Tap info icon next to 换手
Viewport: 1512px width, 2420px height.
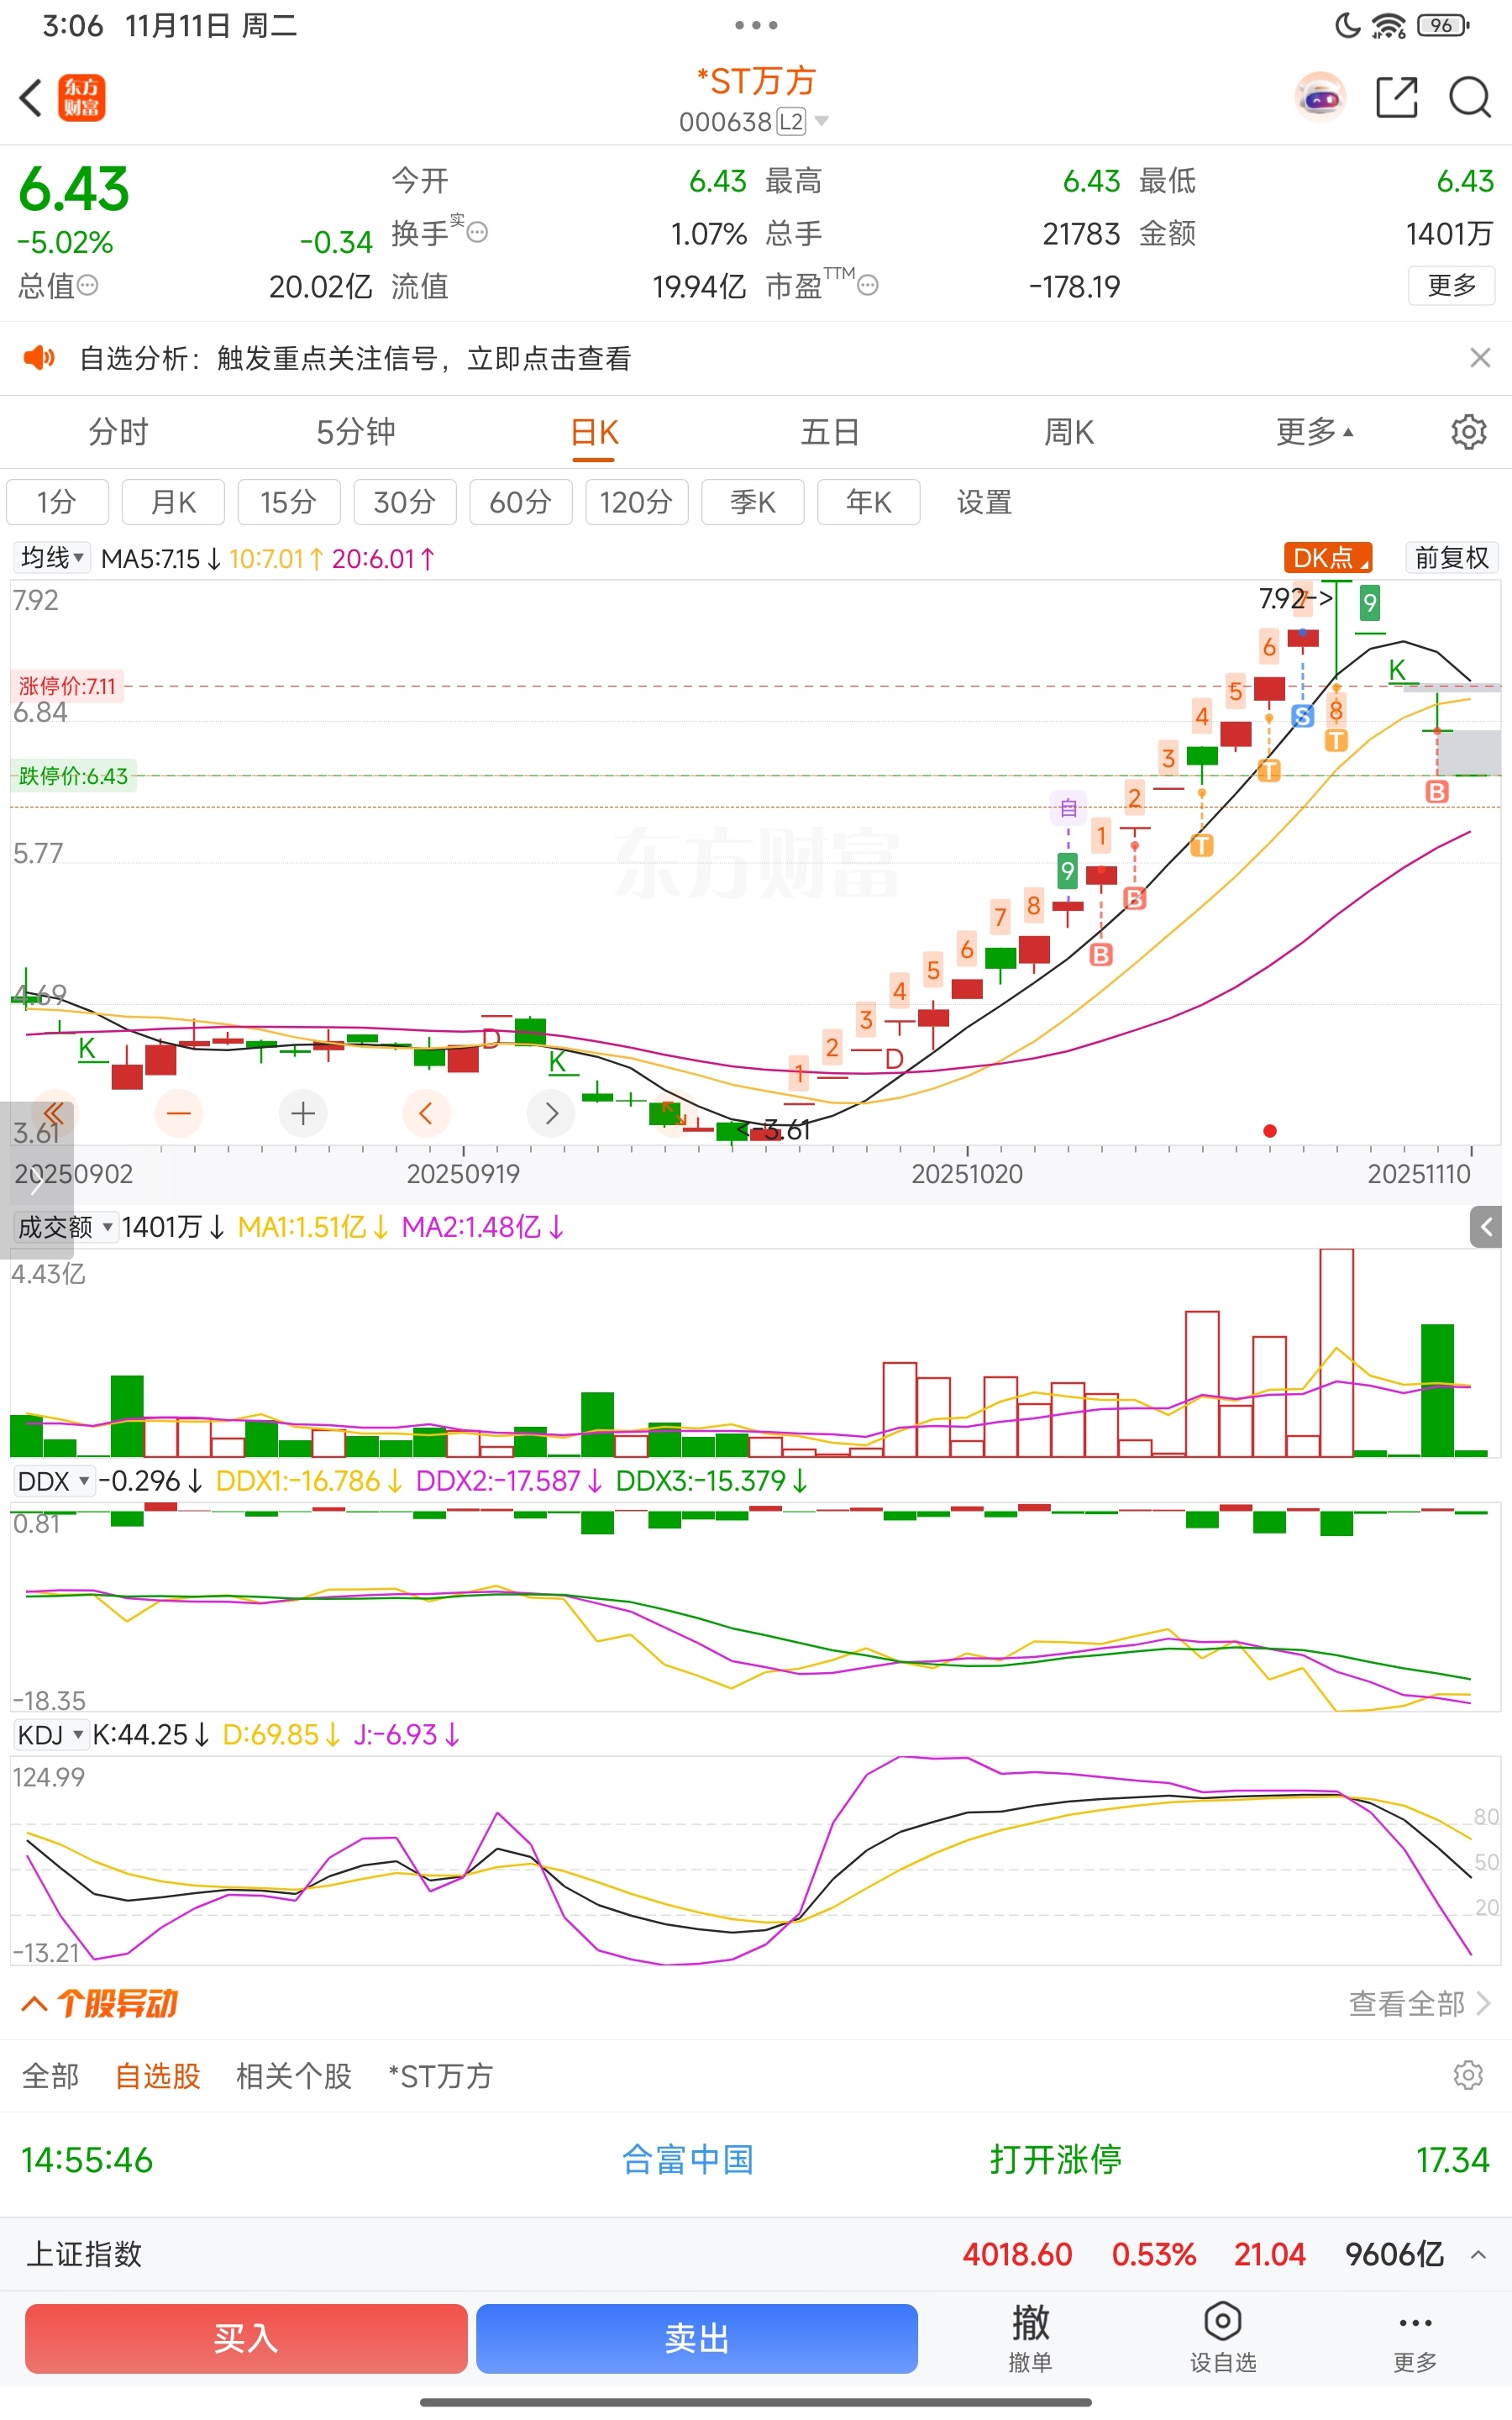coord(478,233)
